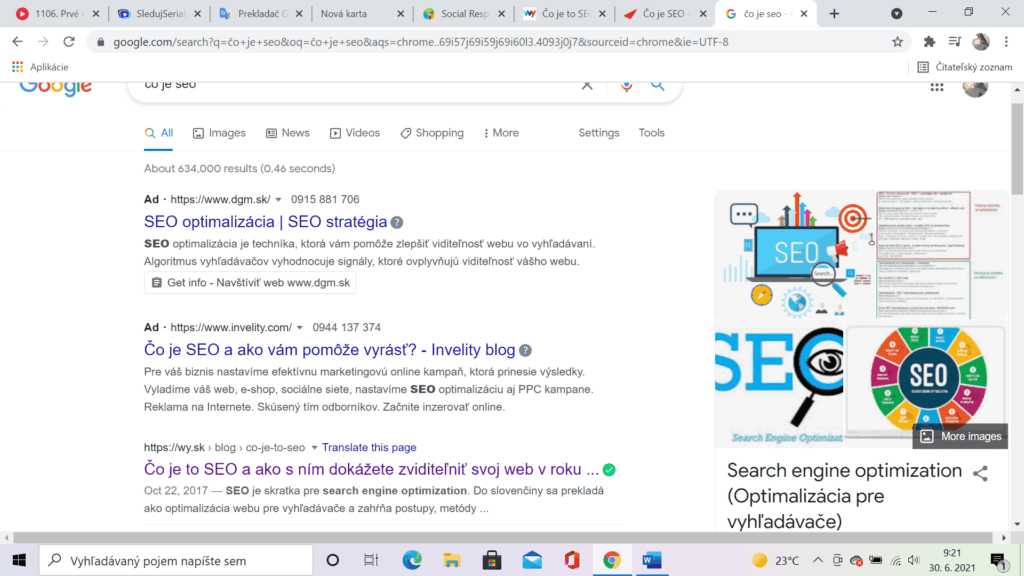Open Čitateľský zoznam reading list

click(x=965, y=67)
